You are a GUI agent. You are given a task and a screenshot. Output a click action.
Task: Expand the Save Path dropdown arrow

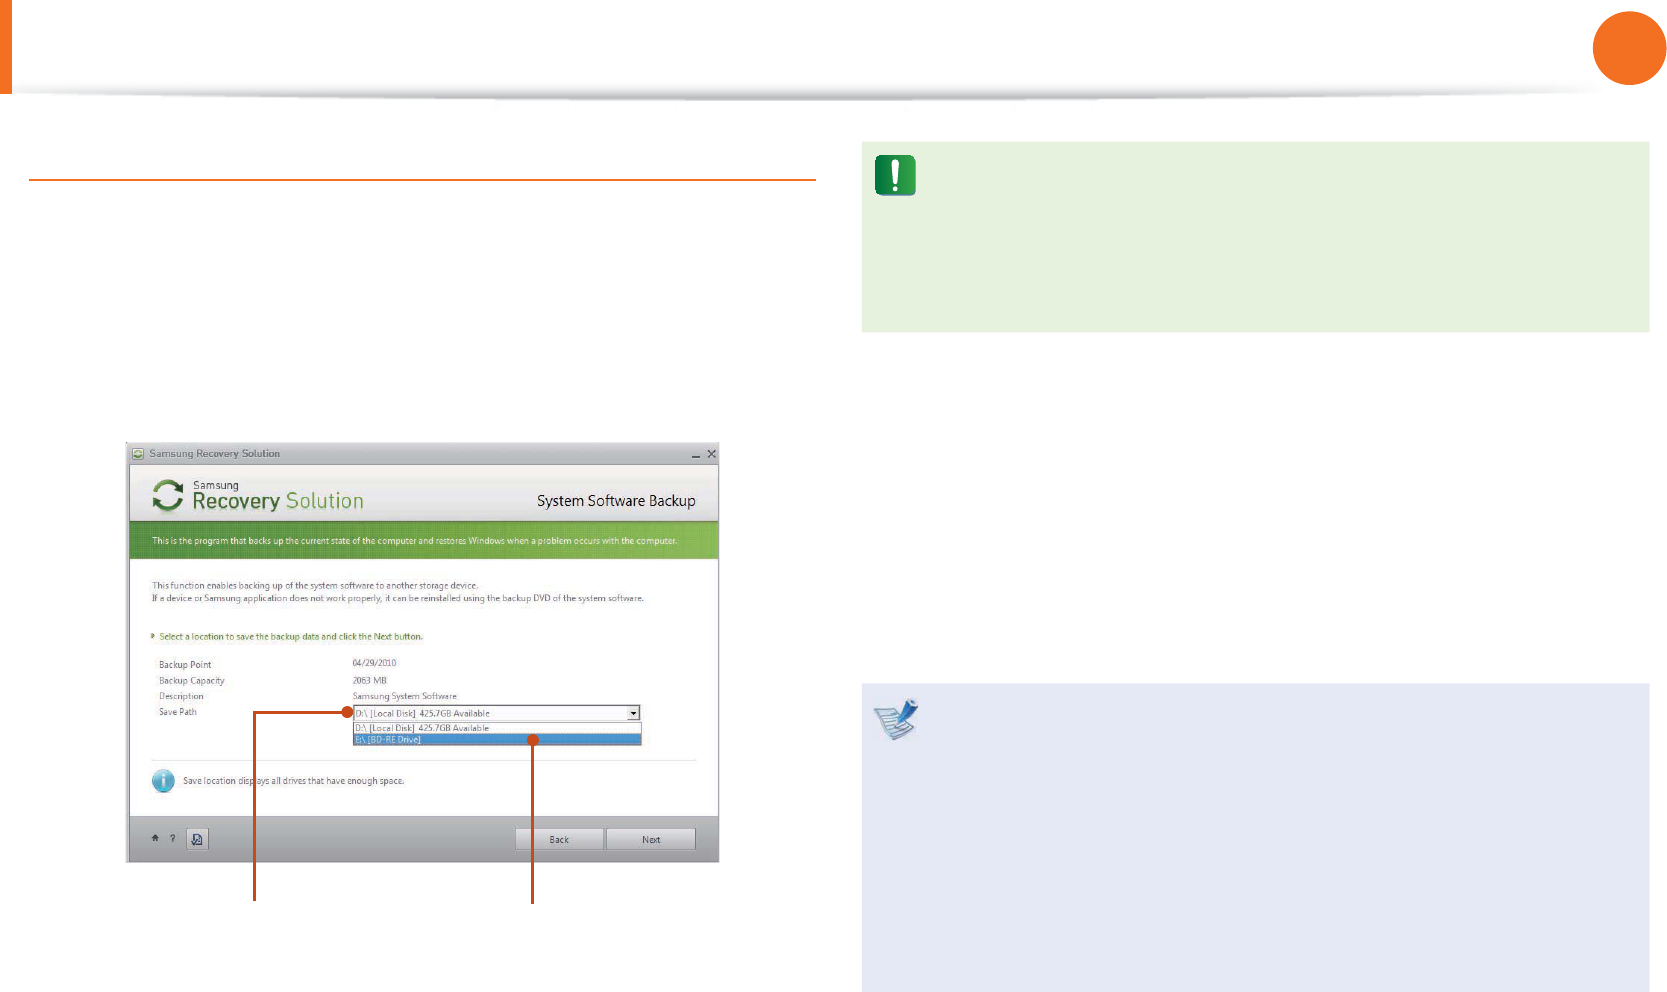pos(633,713)
